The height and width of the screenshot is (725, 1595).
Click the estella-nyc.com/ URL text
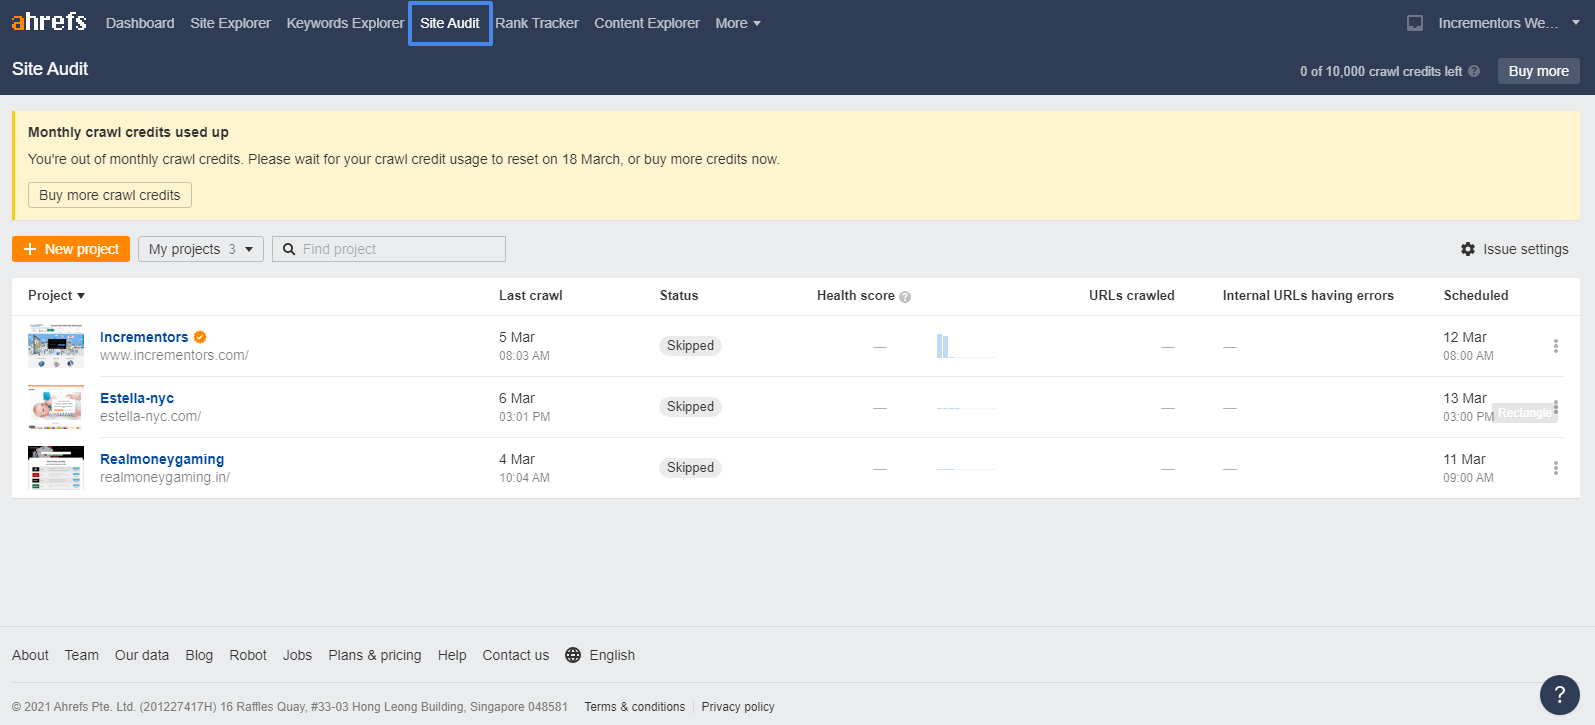150,416
